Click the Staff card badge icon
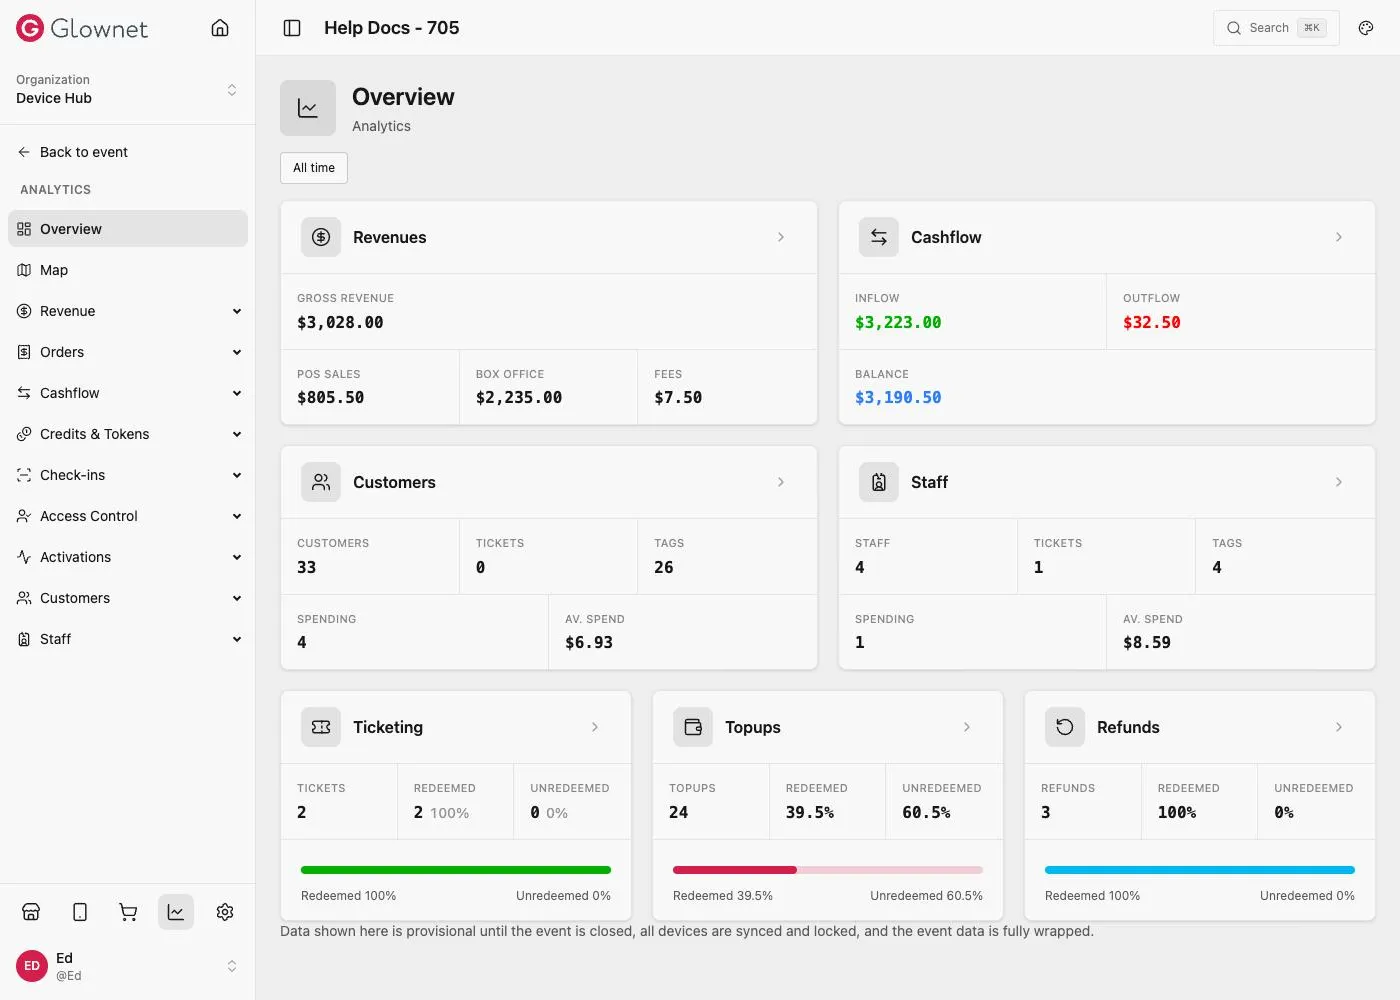Screen dimensions: 1400x1000 coord(879,482)
